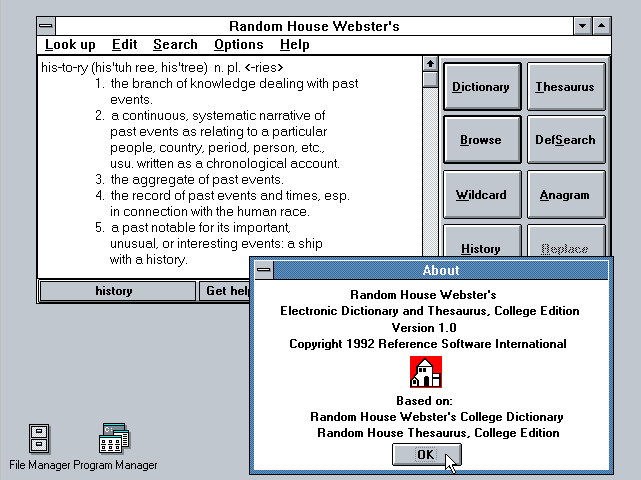Viewport: 641px width, 480px height.
Task: Open the About dialog's control menu box
Action: pos(264,270)
